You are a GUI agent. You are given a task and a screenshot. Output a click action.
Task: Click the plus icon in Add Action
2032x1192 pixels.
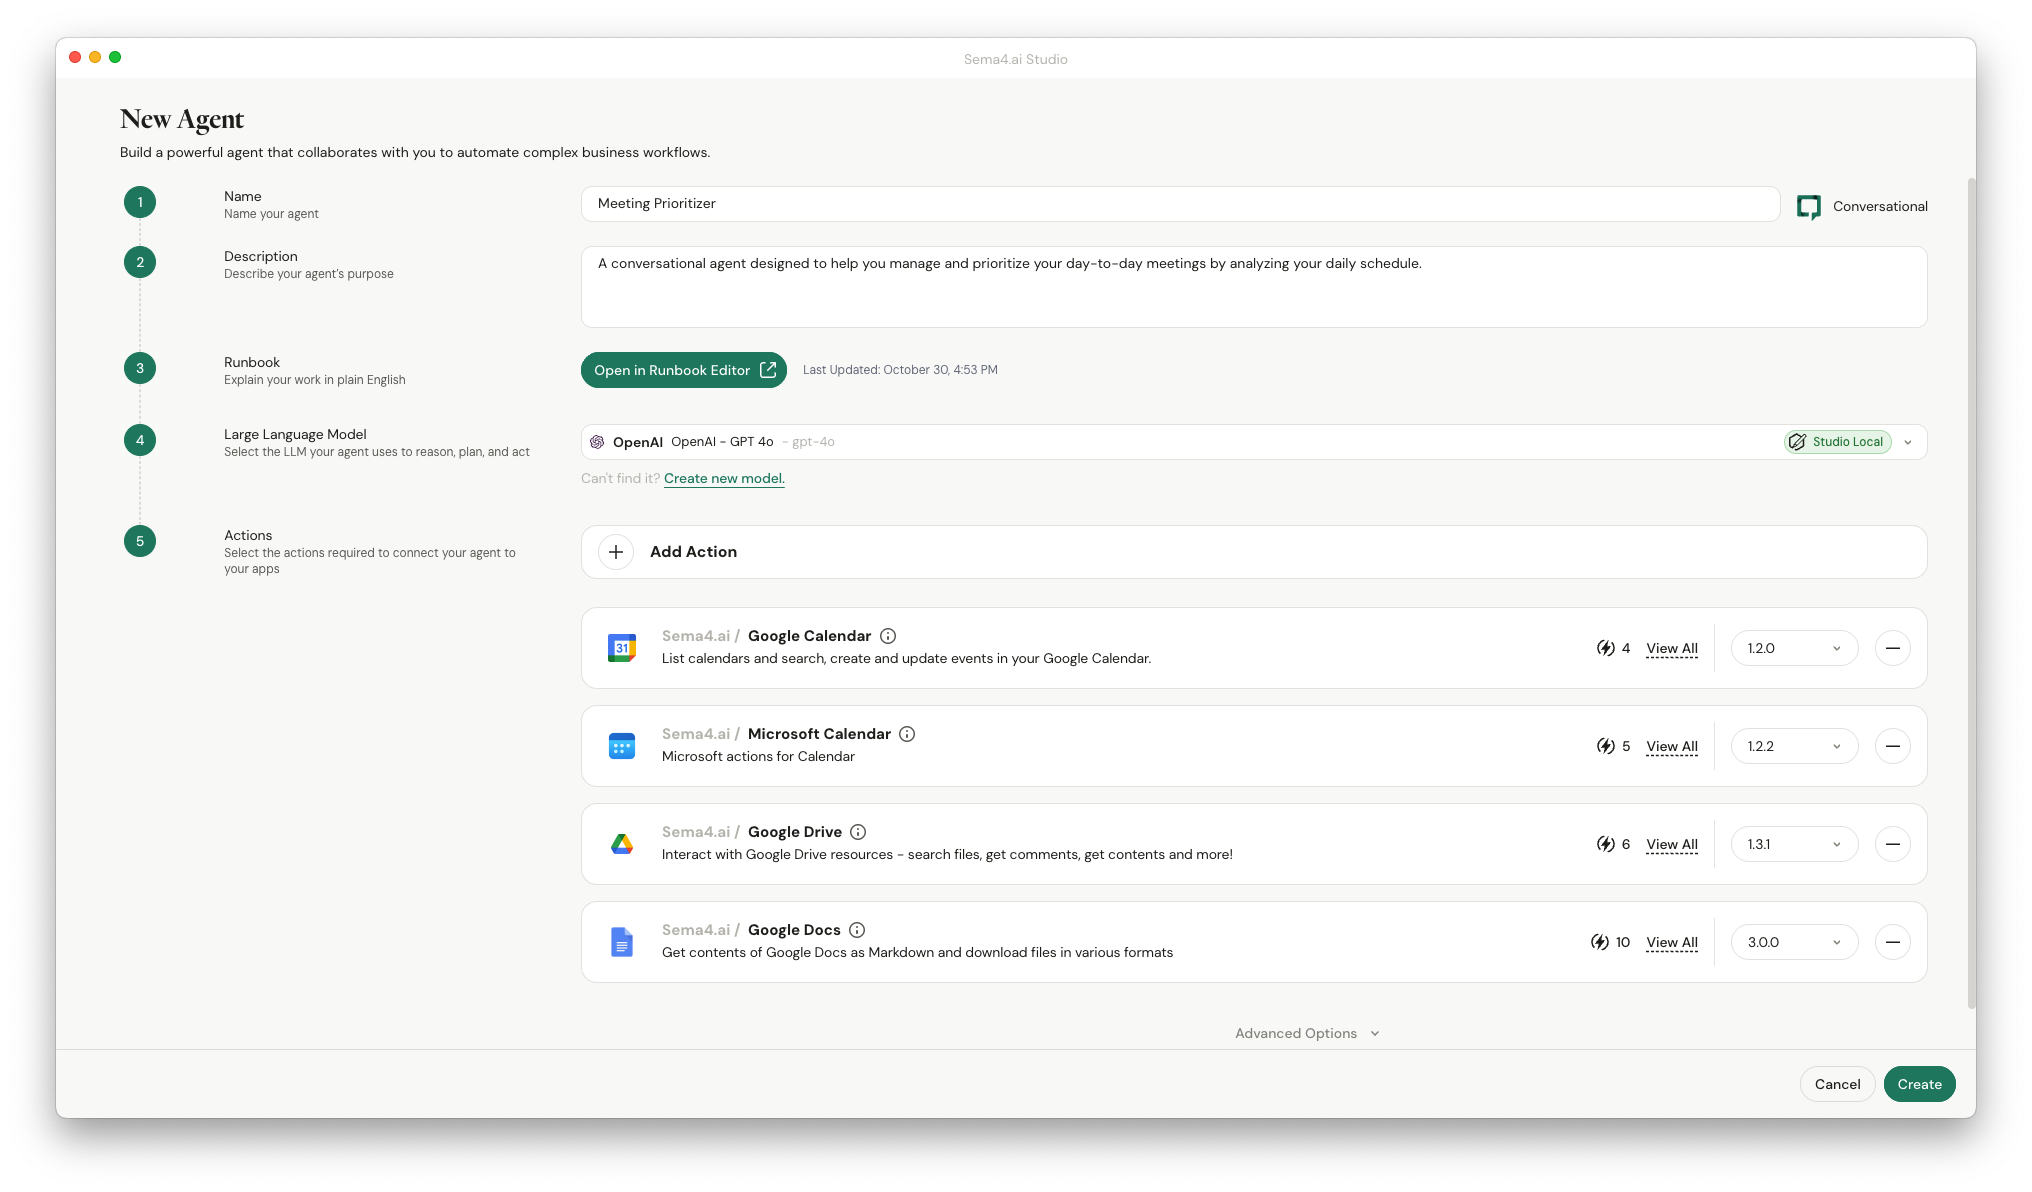point(616,552)
